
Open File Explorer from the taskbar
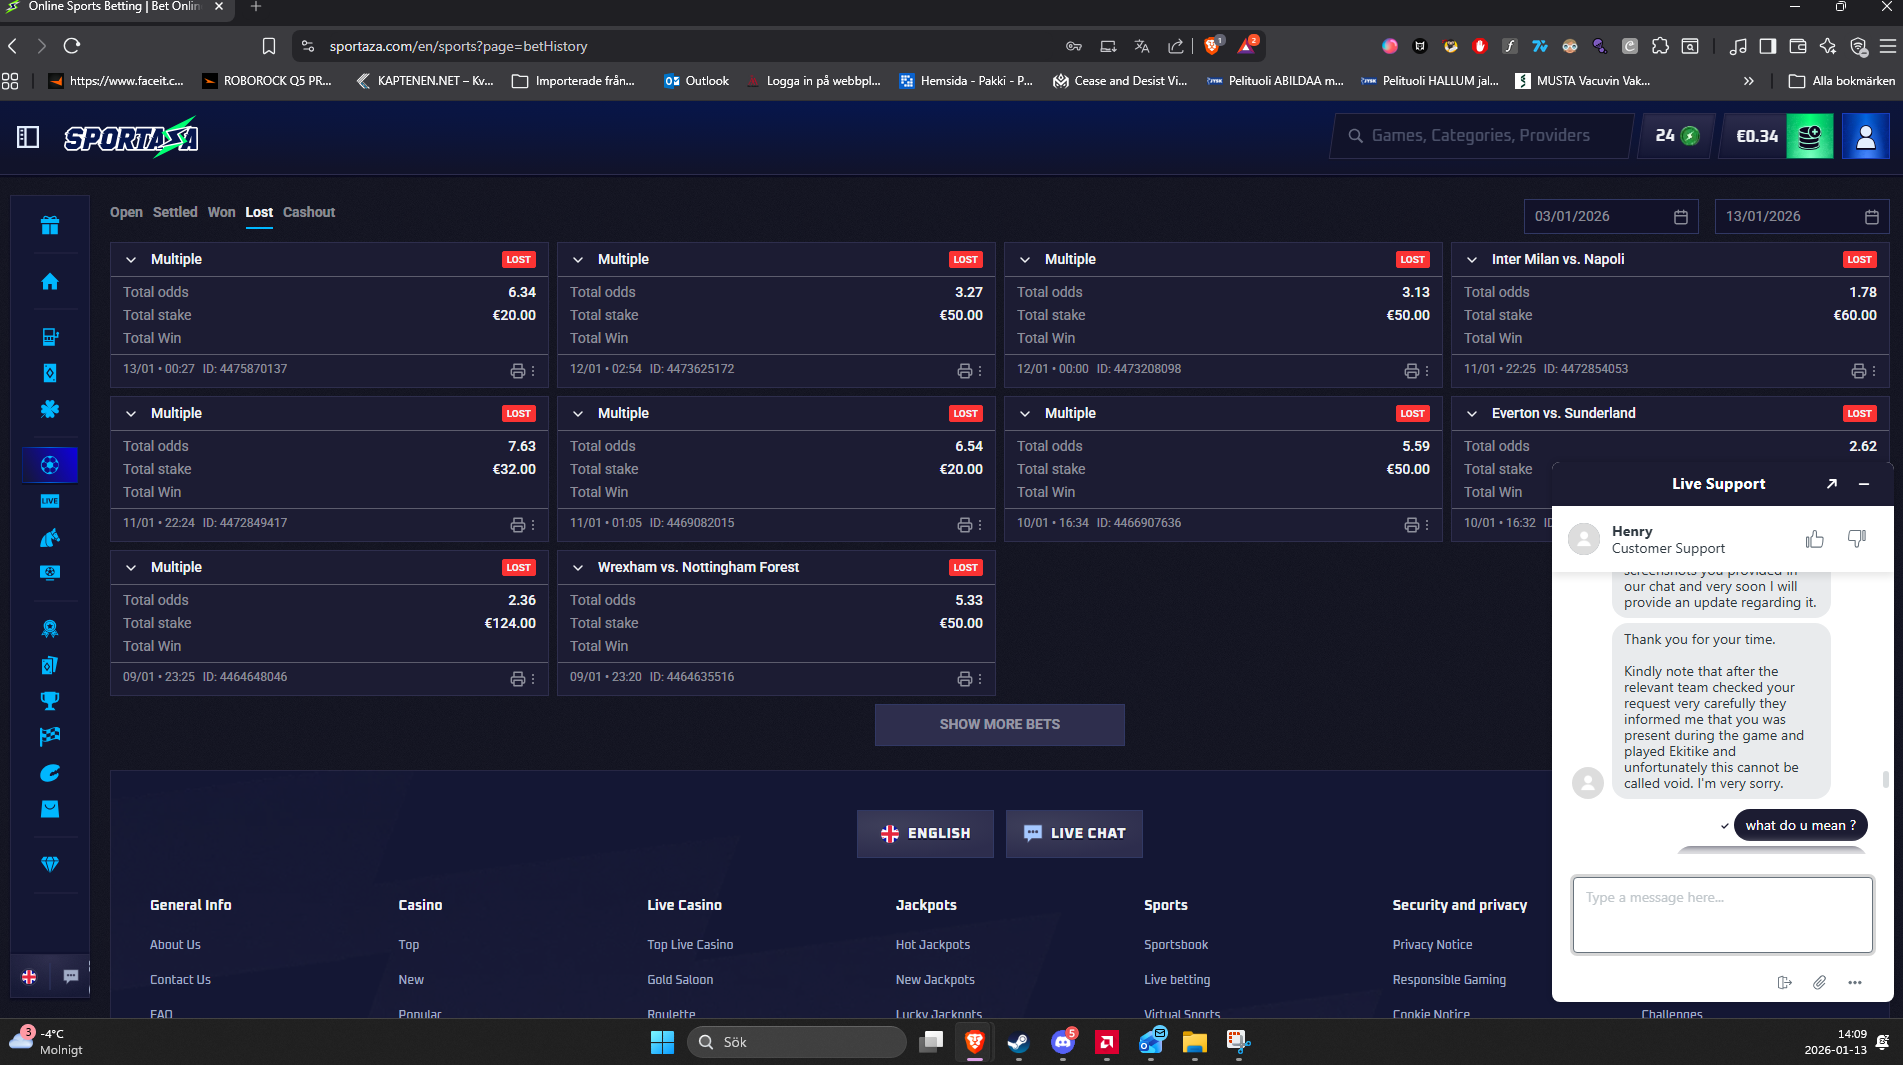(1194, 1042)
